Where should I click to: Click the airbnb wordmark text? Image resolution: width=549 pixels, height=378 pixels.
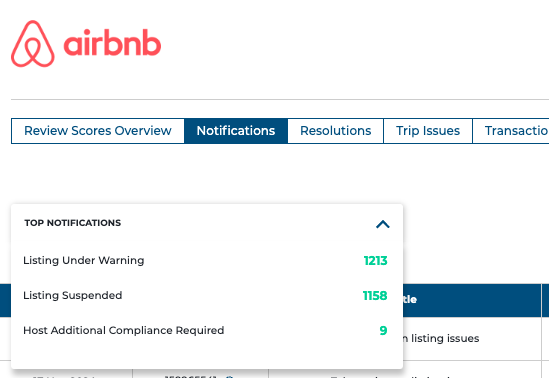pos(112,43)
